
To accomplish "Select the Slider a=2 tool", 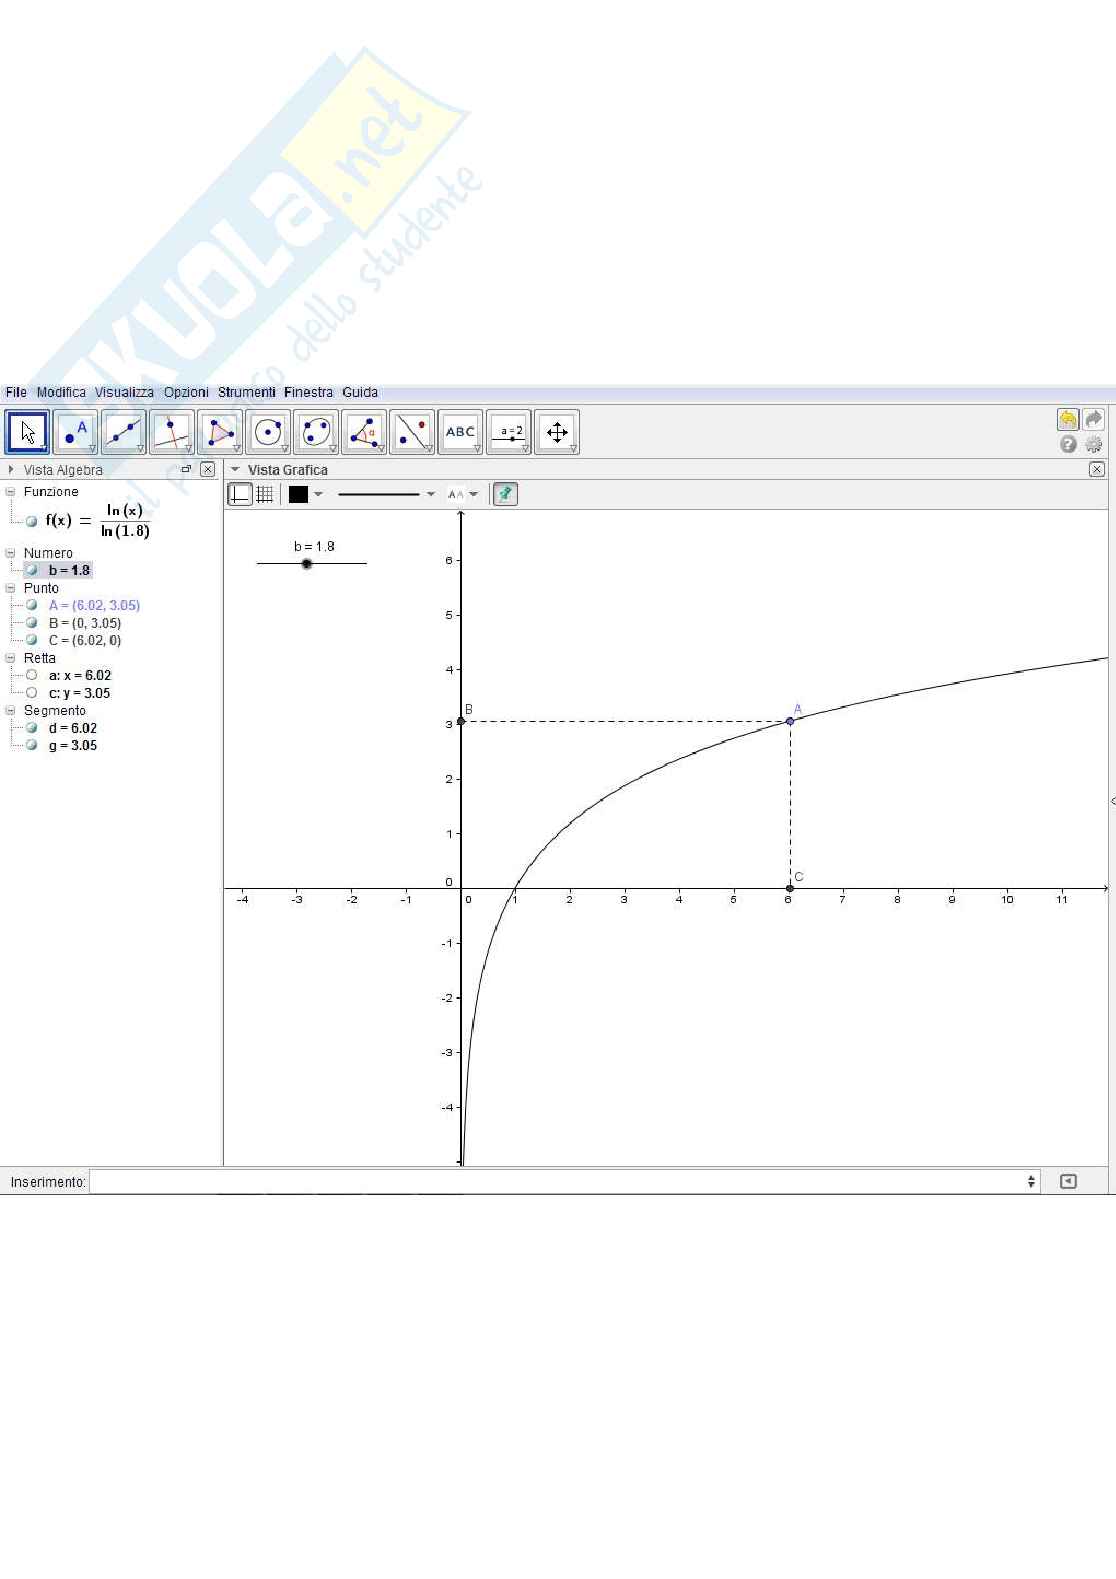I will 509,433.
